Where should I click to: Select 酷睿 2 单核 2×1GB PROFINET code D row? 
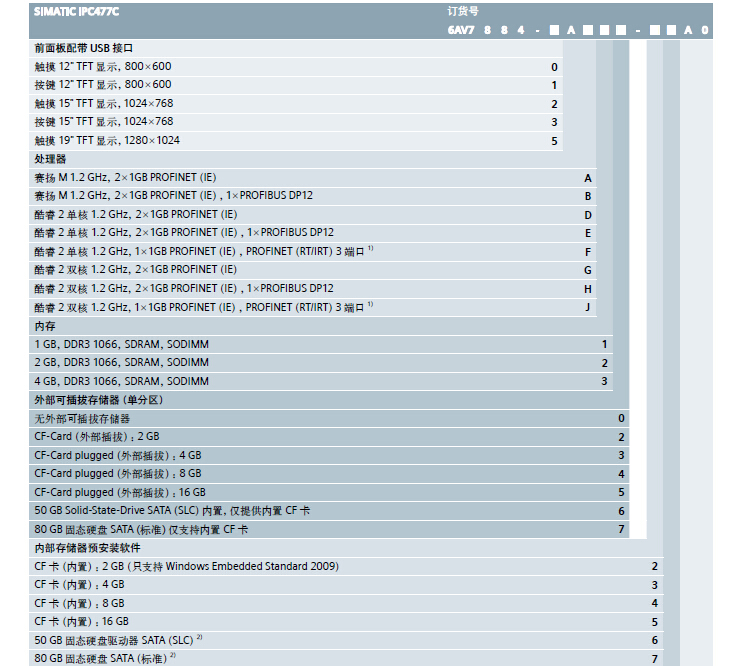click(x=136, y=215)
